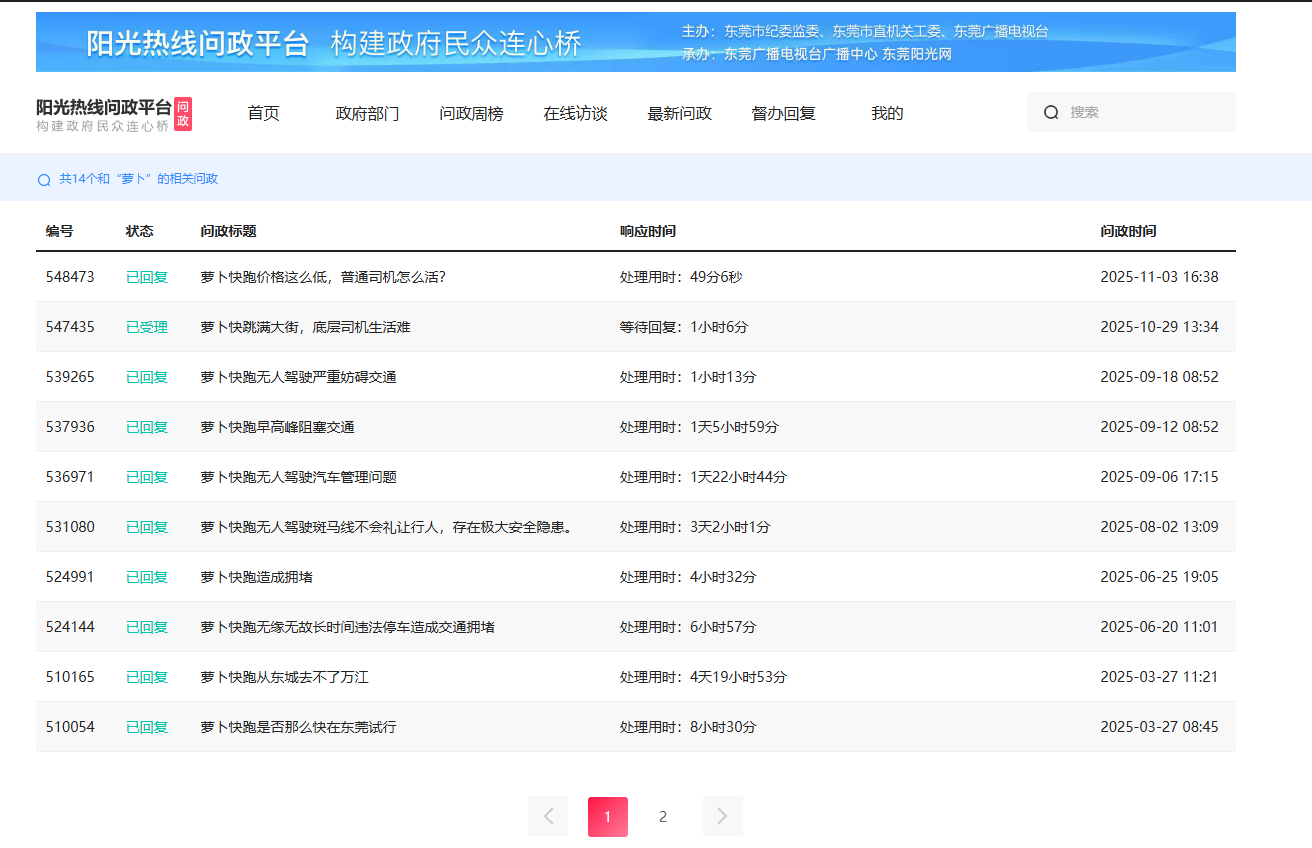The width and height of the screenshot is (1312, 848).
Task: Click into the 搜索 input field
Action: click(1145, 112)
